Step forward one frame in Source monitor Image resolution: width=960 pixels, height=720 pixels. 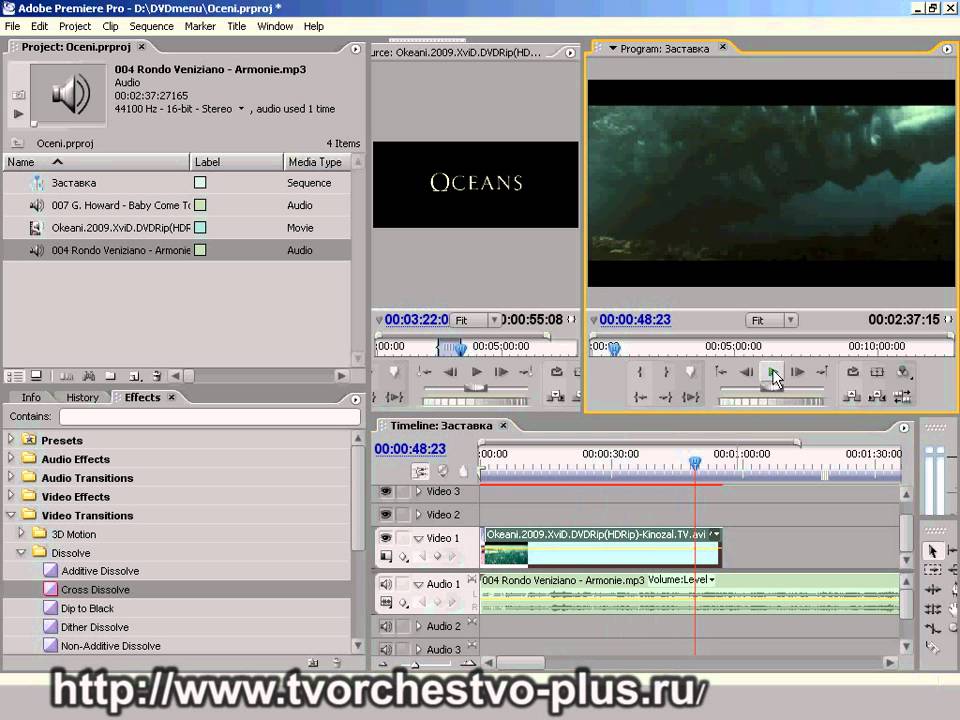[x=501, y=372]
